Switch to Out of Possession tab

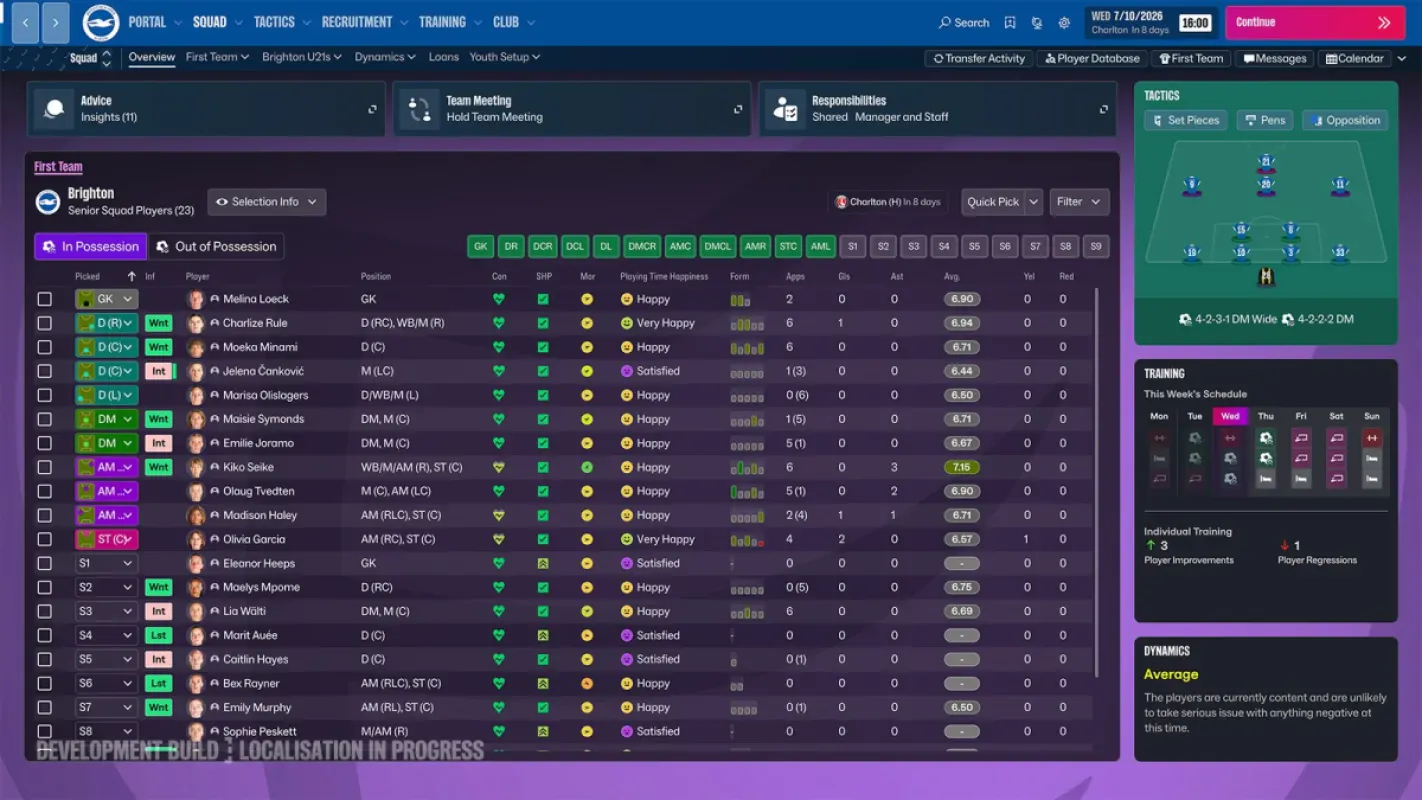[x=216, y=246]
